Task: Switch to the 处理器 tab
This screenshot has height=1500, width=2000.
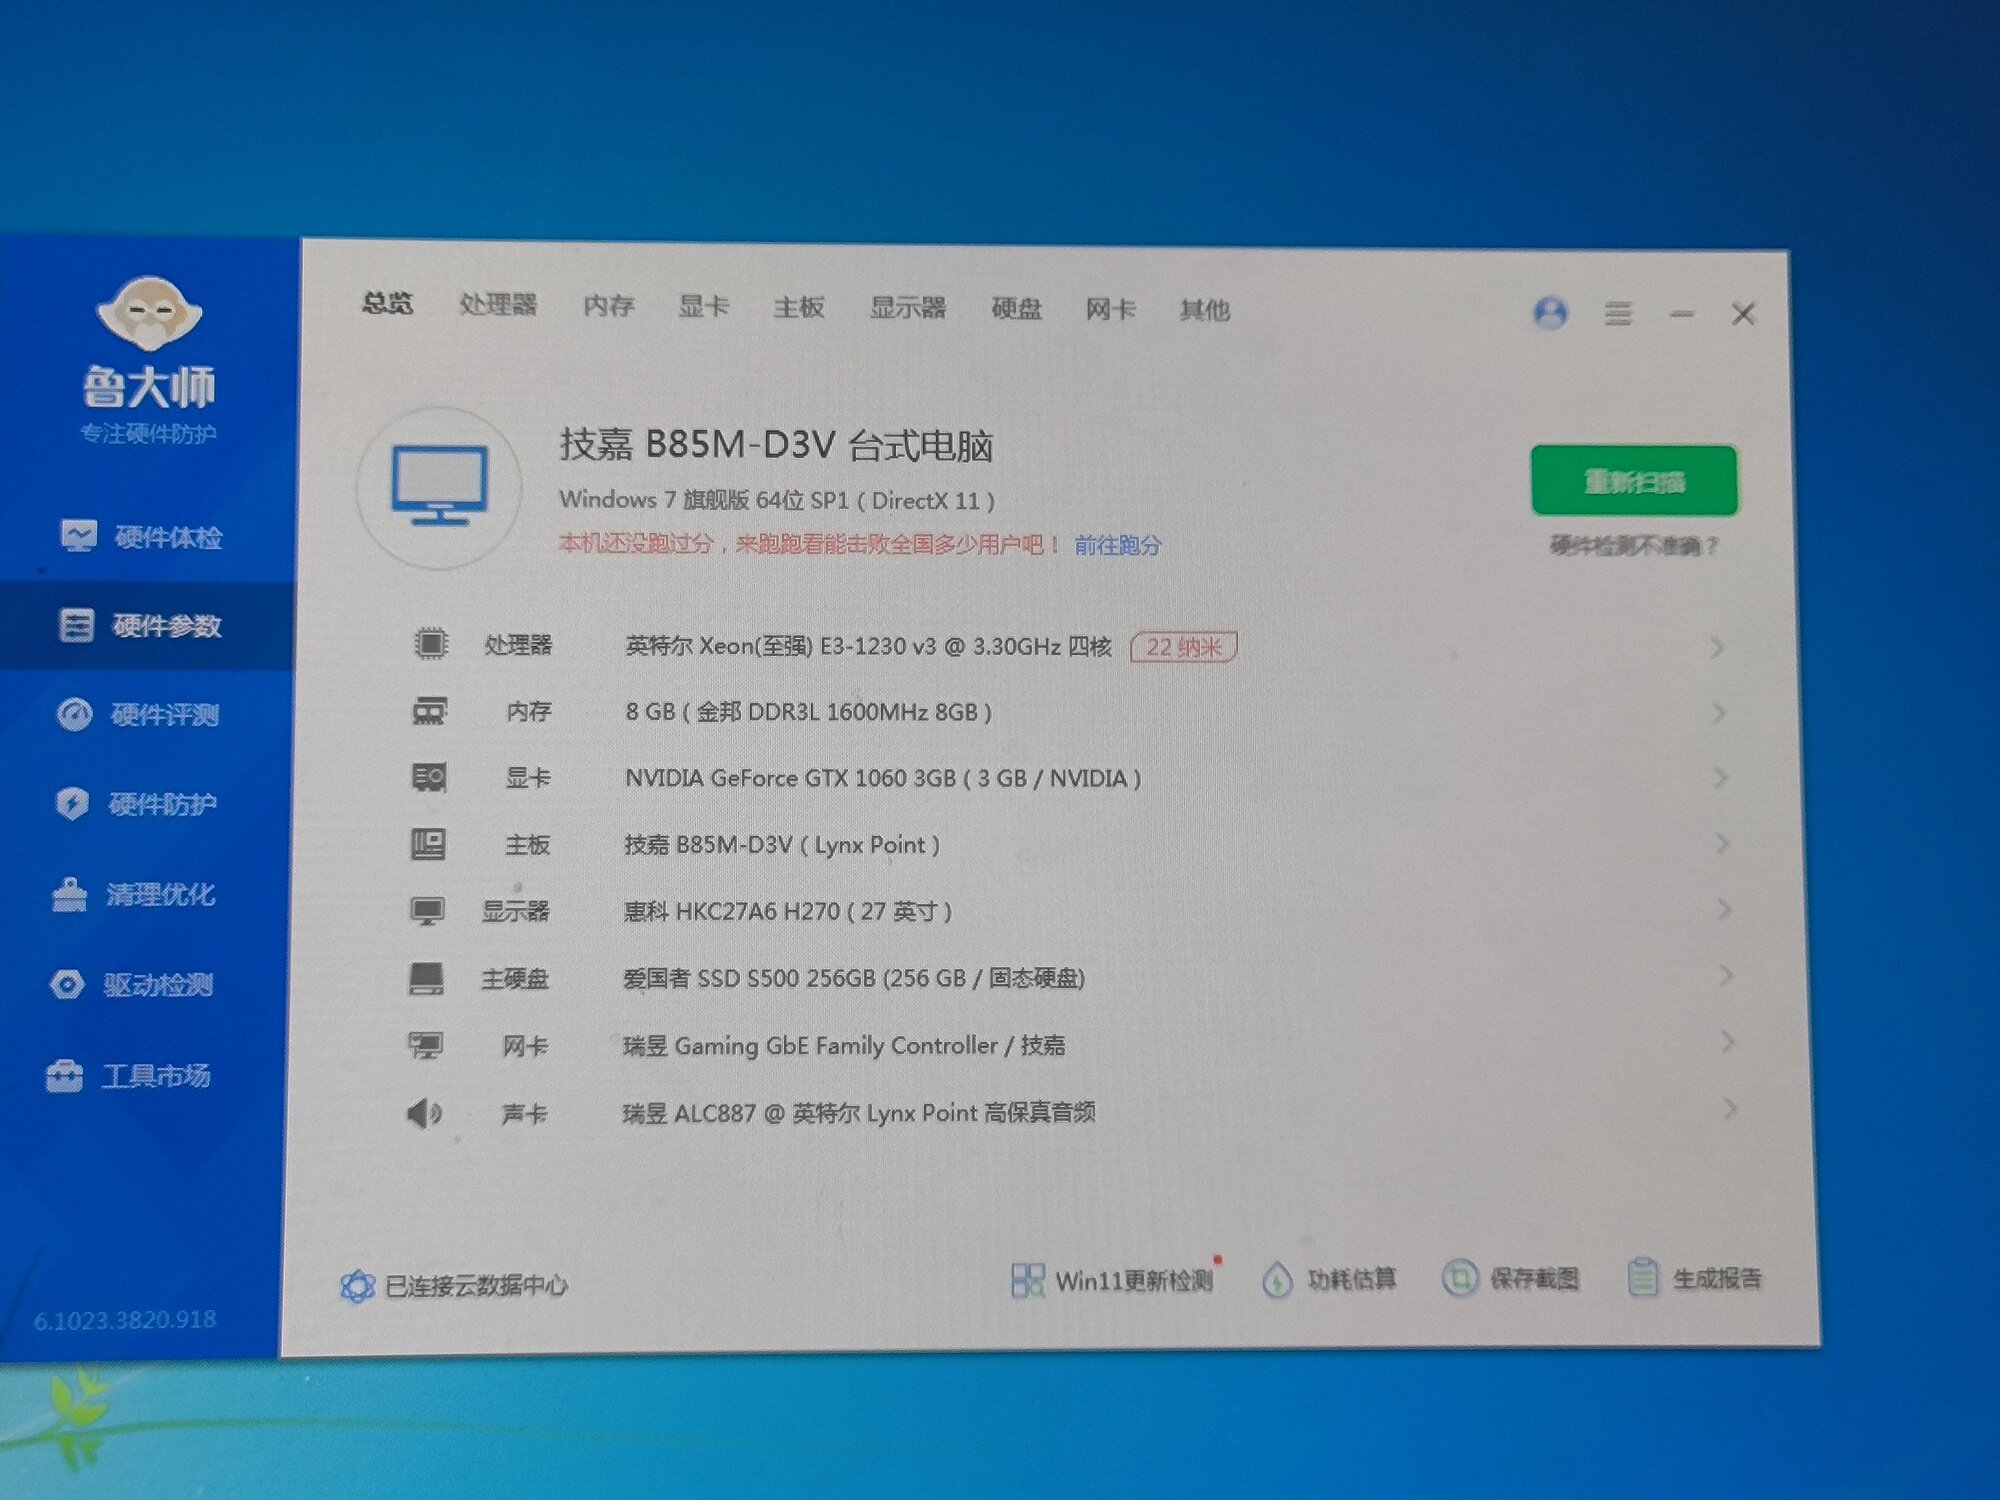Action: pyautogui.click(x=498, y=304)
